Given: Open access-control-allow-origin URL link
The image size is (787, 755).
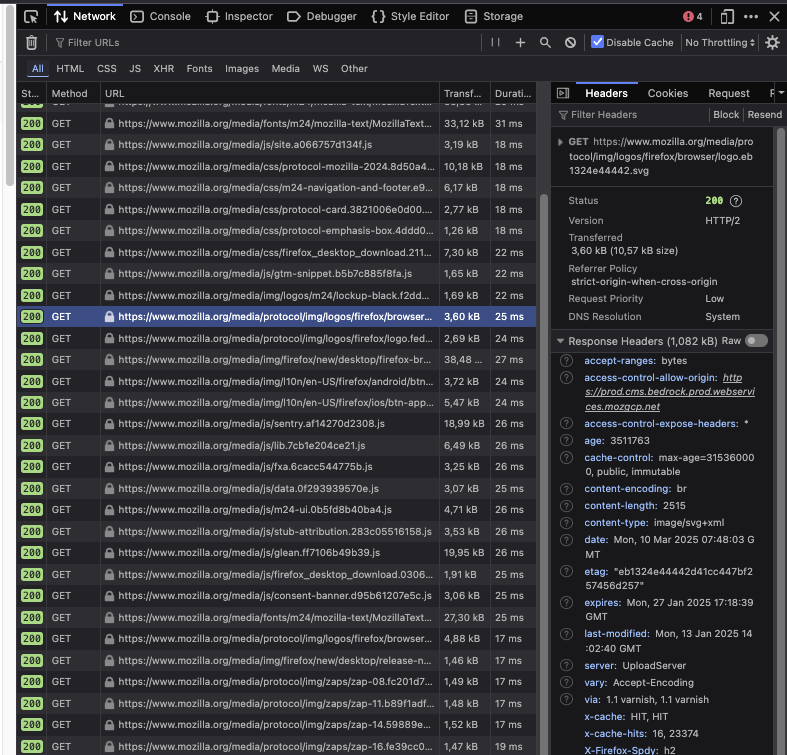Looking at the screenshot, I should pyautogui.click(x=670, y=392).
